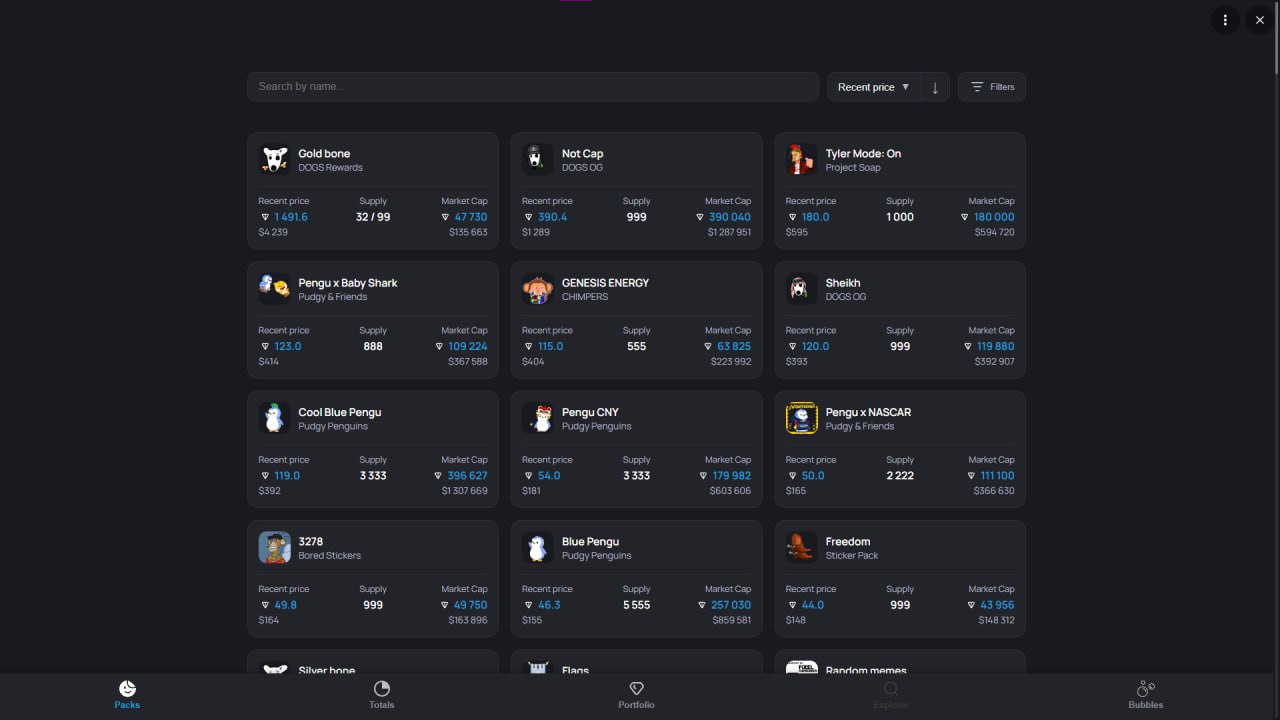
Task: Click the TON symbol beside 44.0
Action: pyautogui.click(x=792, y=605)
